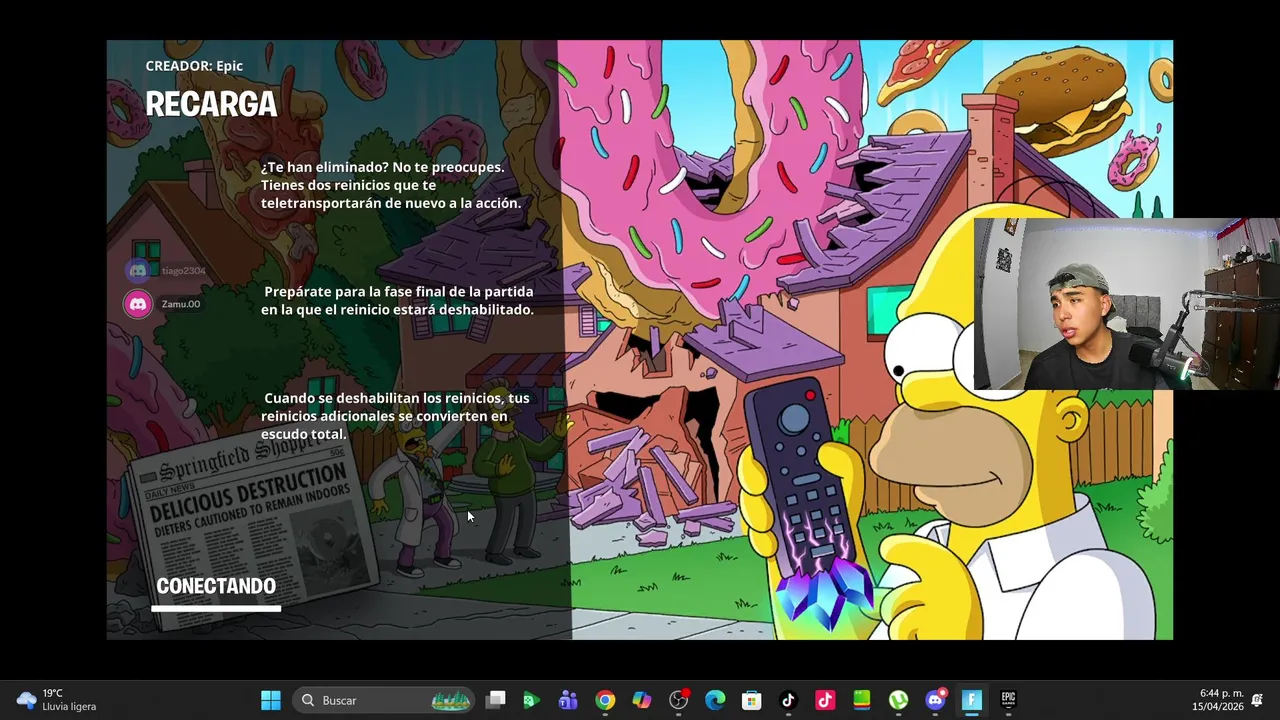The height and width of the screenshot is (720, 1280).
Task: Open the black TikTok taskbar icon
Action: [x=788, y=700]
